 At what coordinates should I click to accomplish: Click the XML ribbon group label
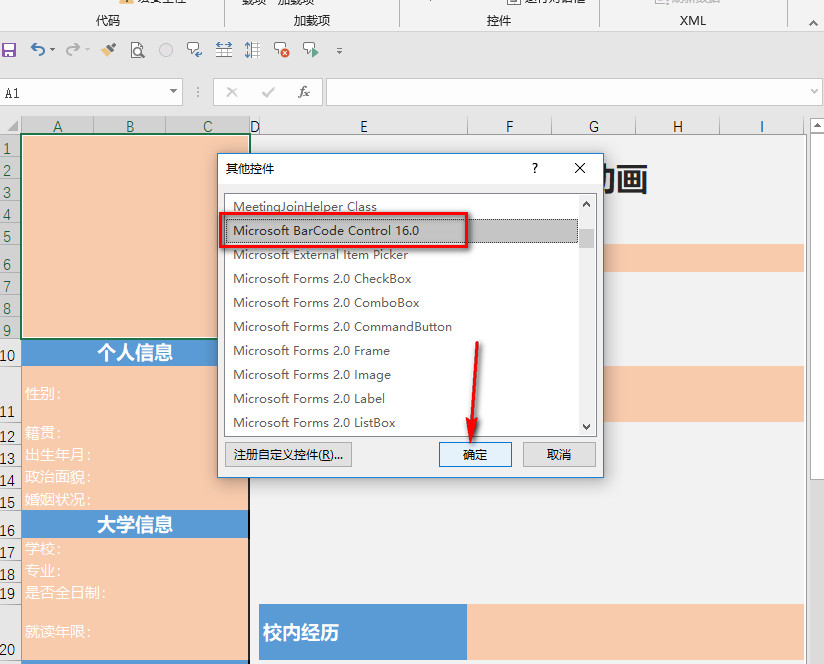tap(692, 20)
